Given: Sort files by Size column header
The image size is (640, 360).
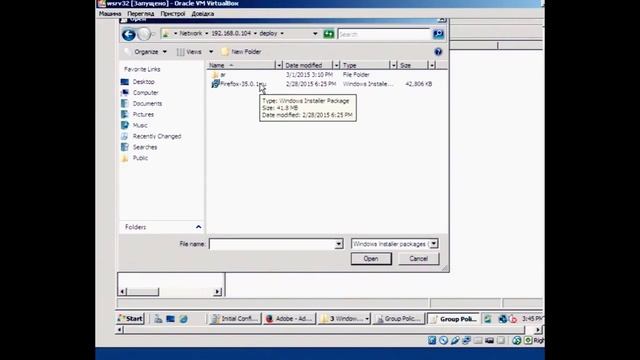Looking at the screenshot, I should (x=413, y=65).
